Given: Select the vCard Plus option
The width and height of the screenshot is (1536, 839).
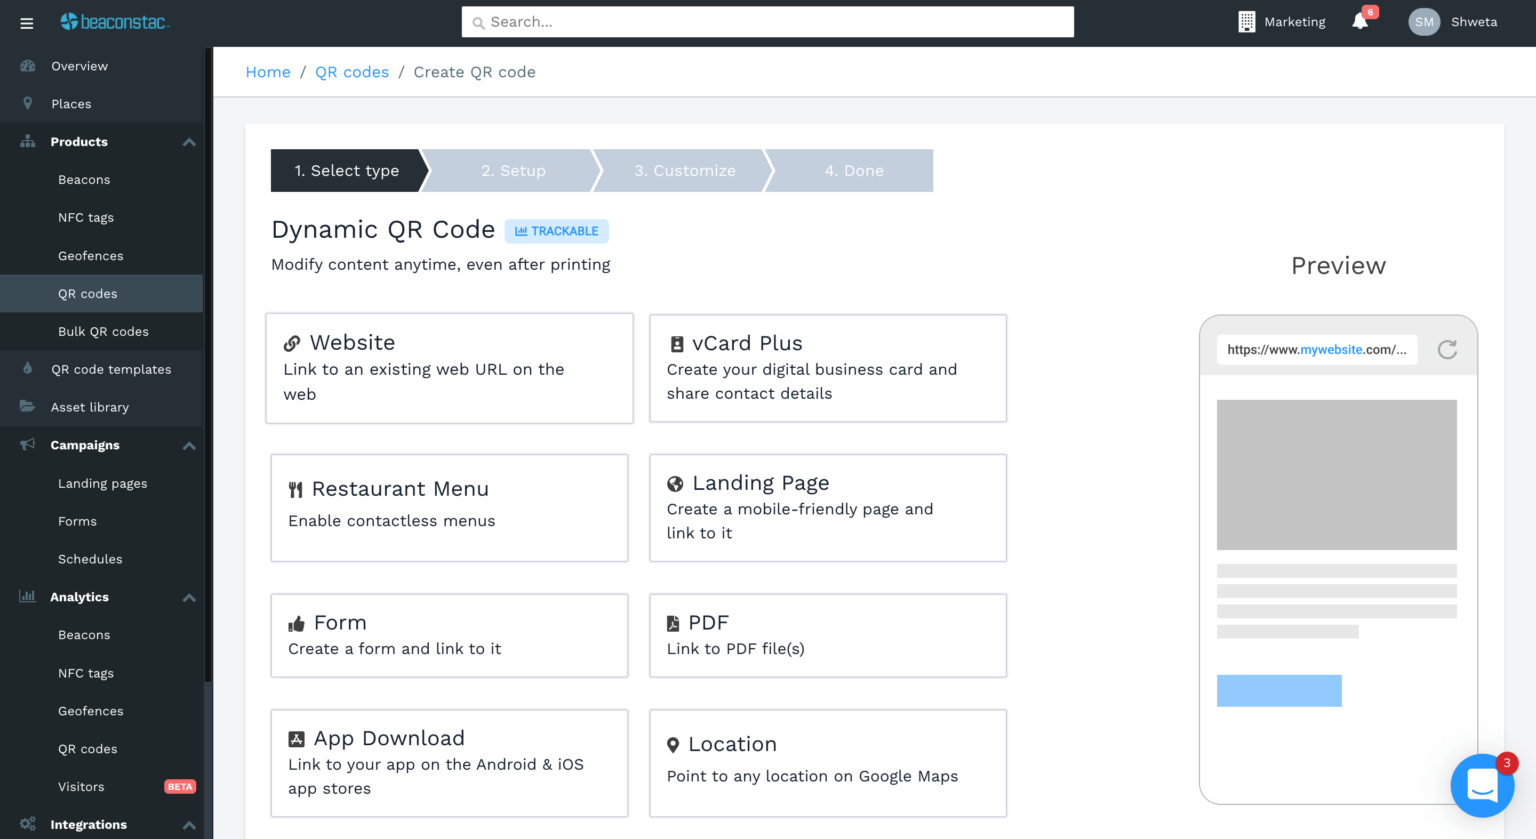Looking at the screenshot, I should (x=827, y=368).
